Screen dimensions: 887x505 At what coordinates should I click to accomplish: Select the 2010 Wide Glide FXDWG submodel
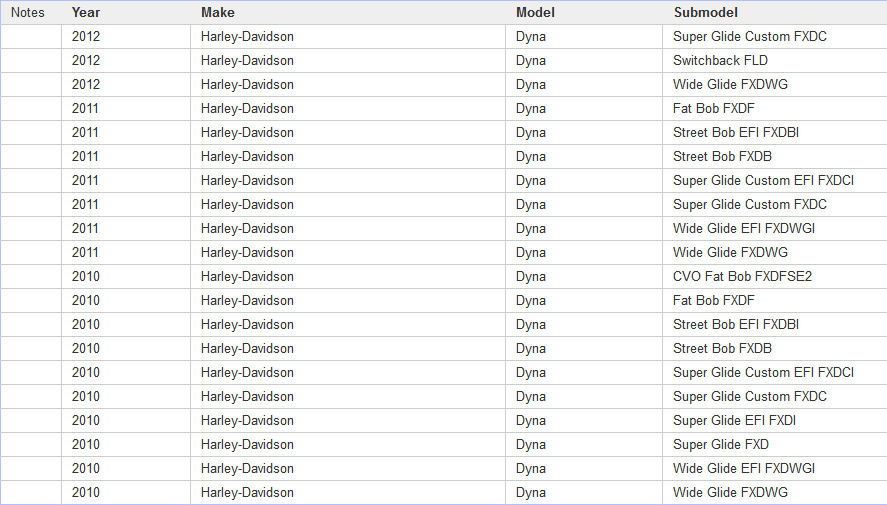point(730,492)
